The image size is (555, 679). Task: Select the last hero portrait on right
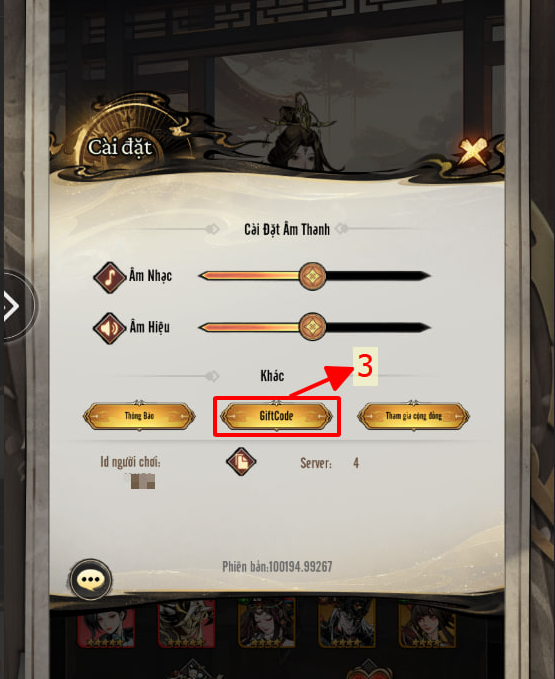tap(427, 624)
